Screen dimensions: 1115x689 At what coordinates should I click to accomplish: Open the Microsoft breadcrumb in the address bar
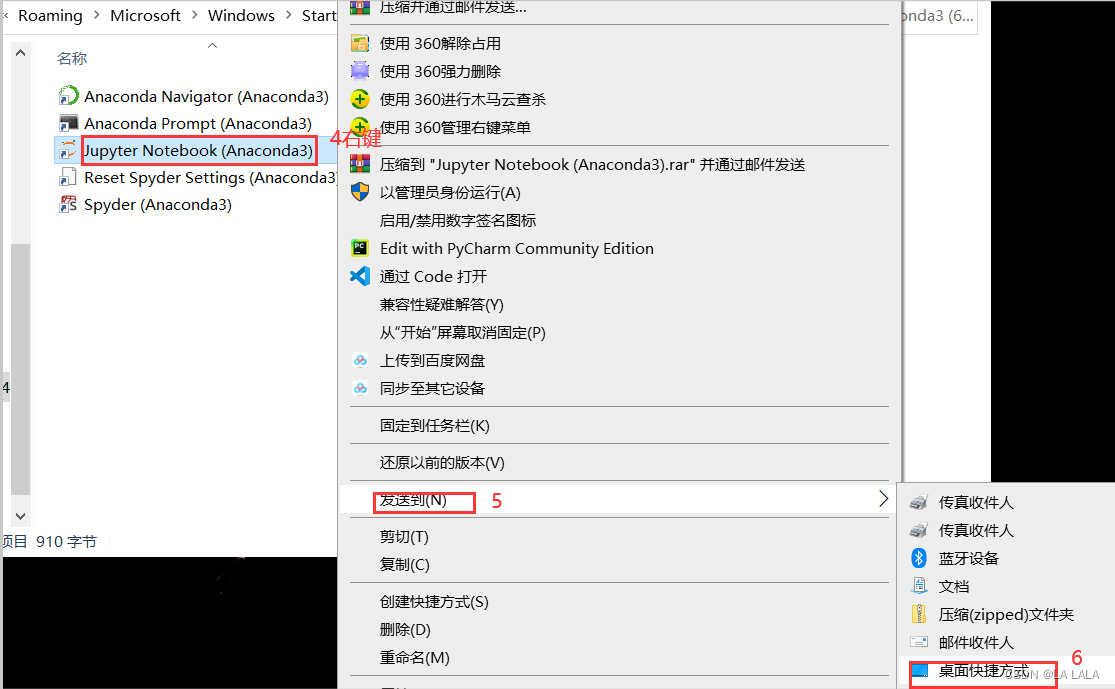(145, 16)
